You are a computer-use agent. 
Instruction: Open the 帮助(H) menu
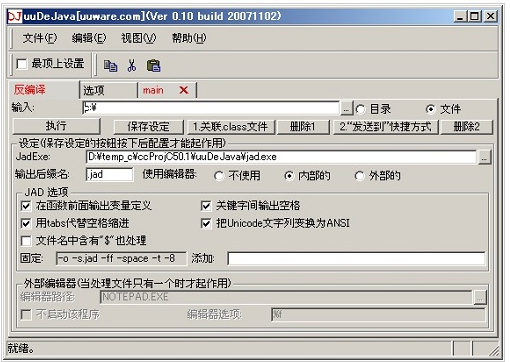(189, 38)
